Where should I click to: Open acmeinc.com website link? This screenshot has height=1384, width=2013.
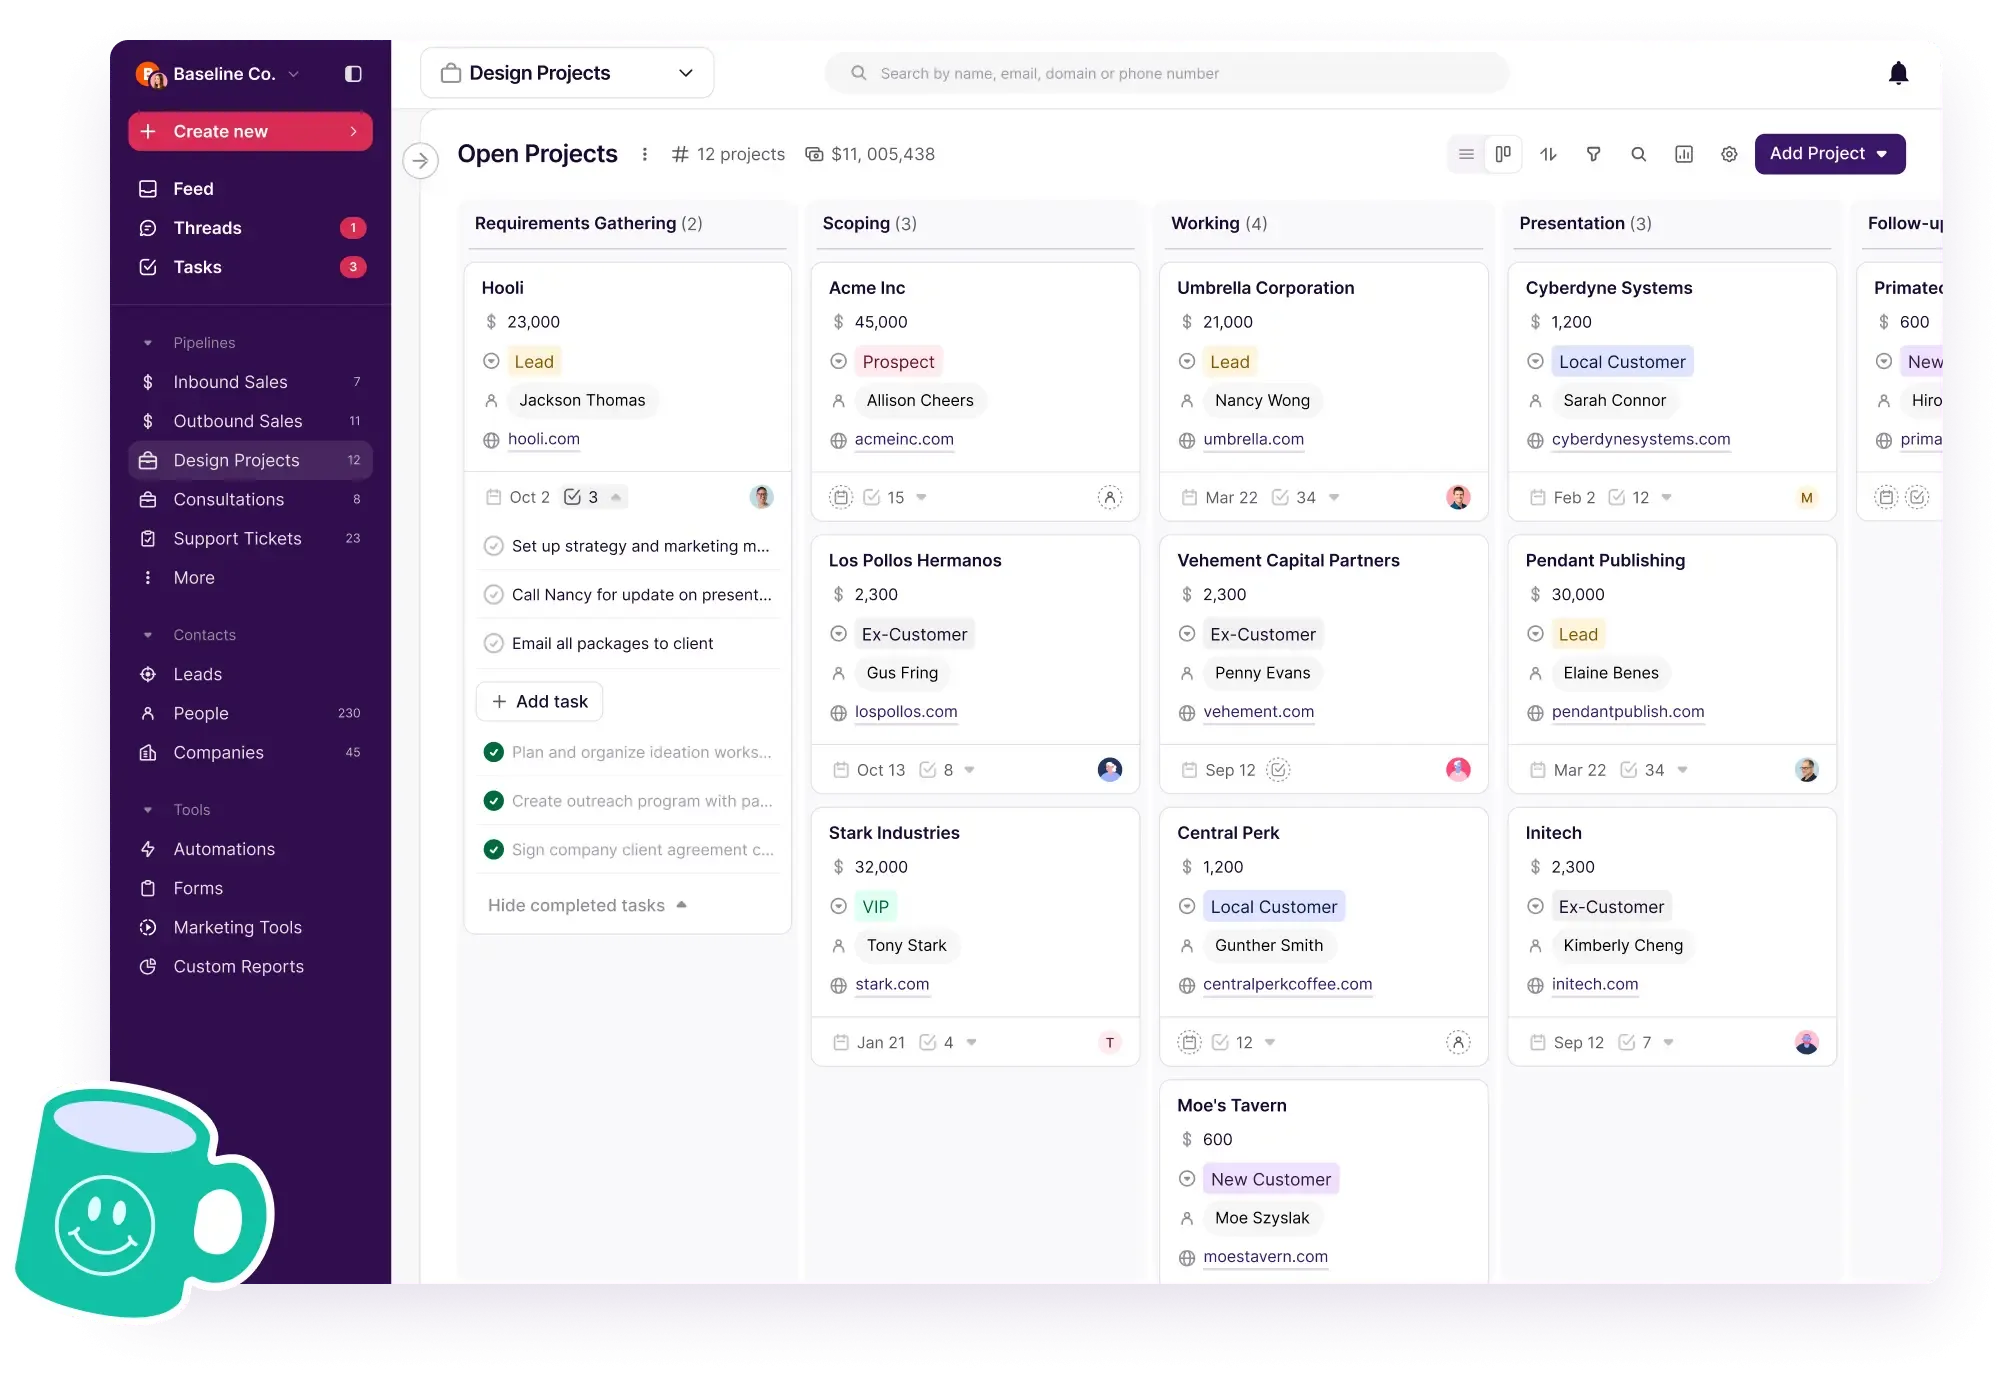(x=904, y=439)
